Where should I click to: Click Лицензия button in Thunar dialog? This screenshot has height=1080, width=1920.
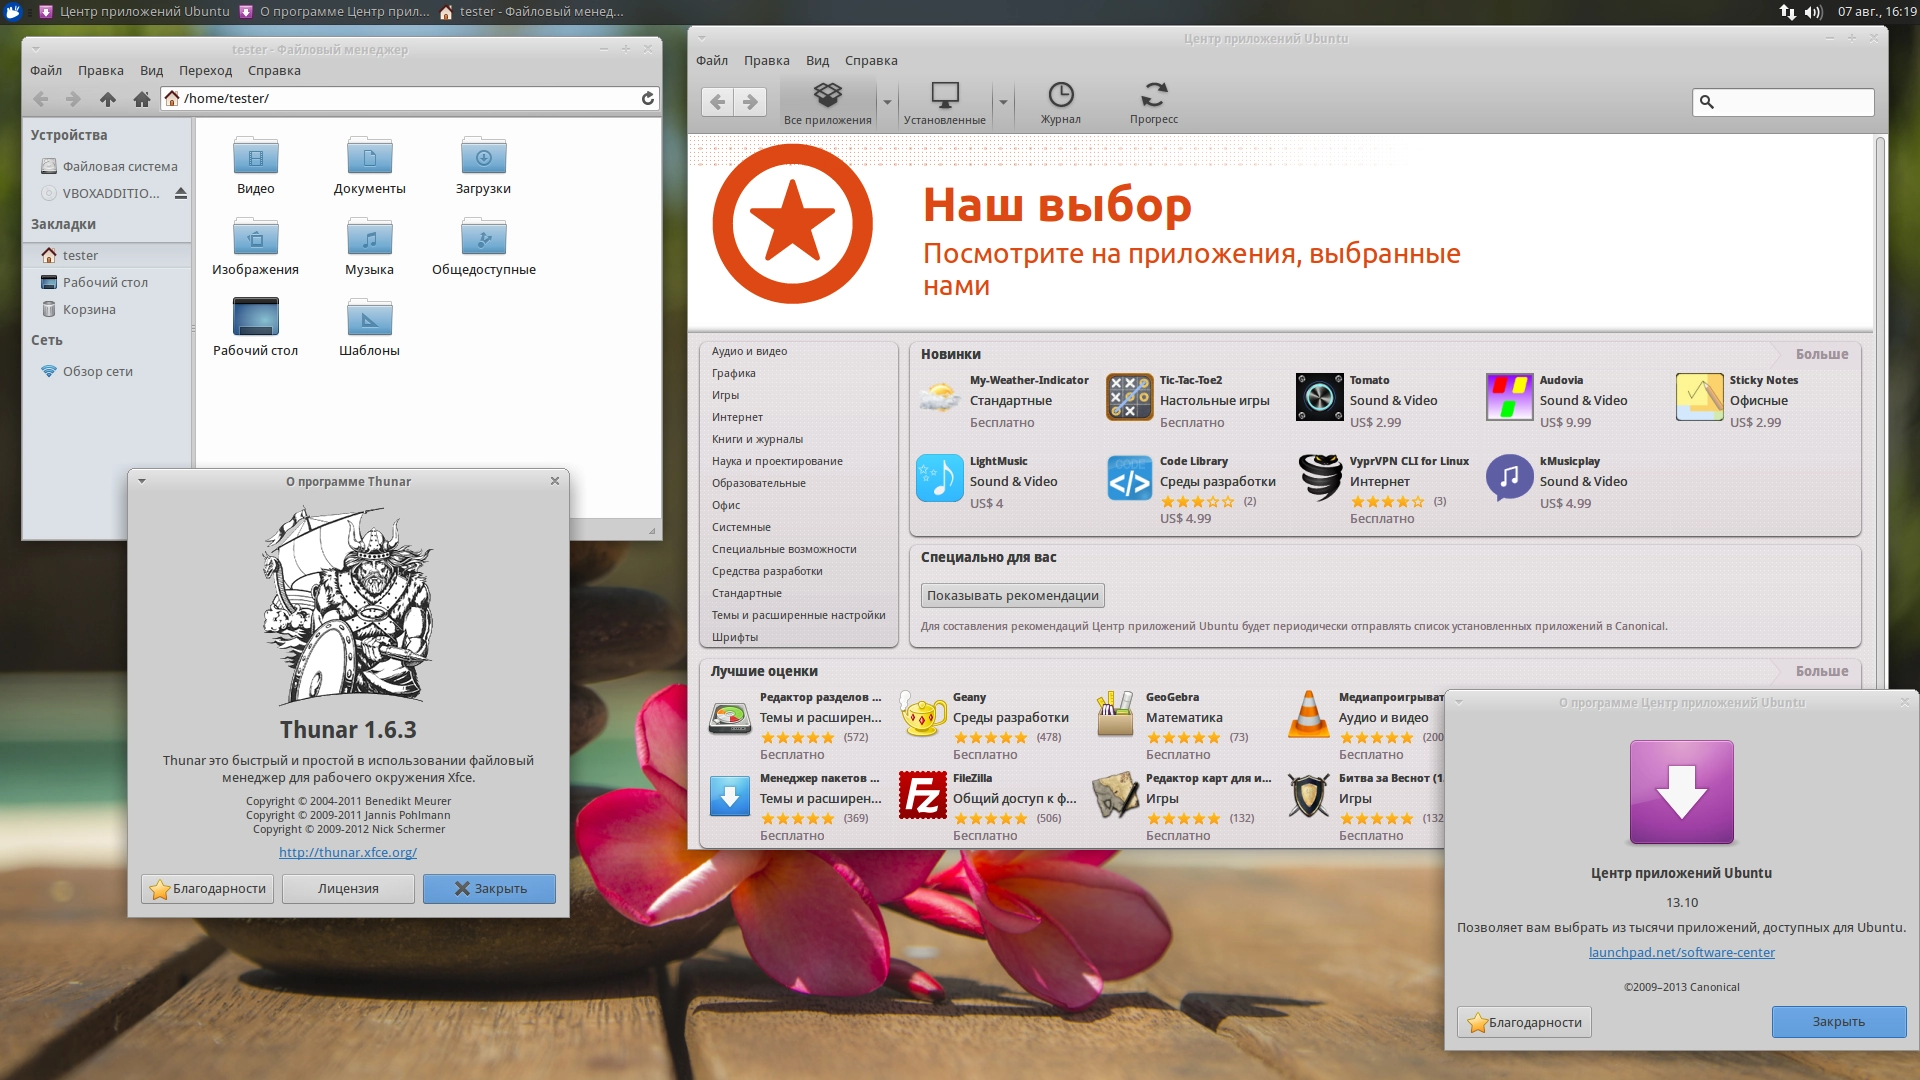(348, 889)
